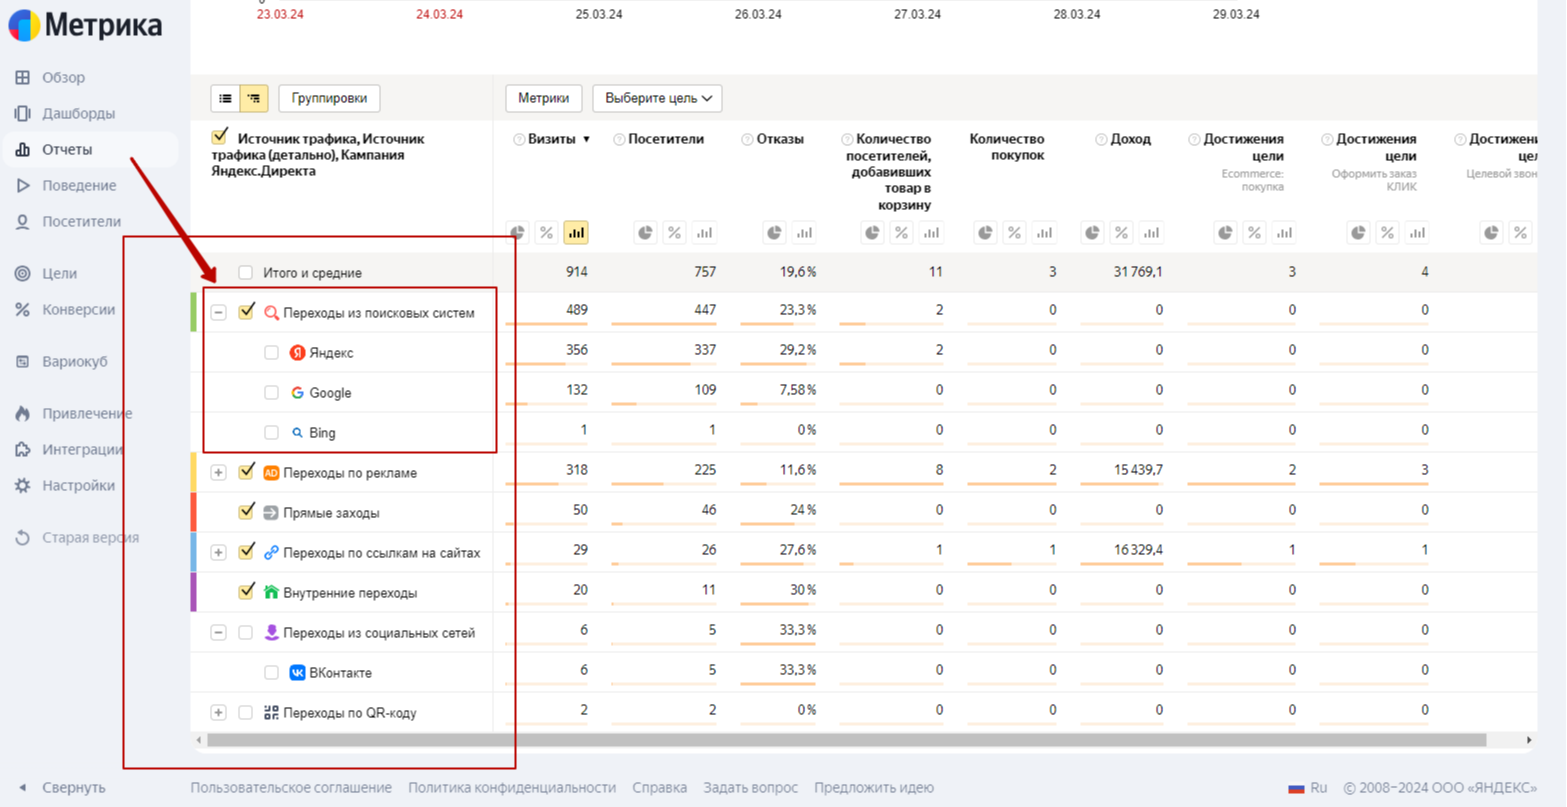Viewport: 1567px width, 807px height.
Task: Select pie chart icon under Доход
Action: 1093,233
